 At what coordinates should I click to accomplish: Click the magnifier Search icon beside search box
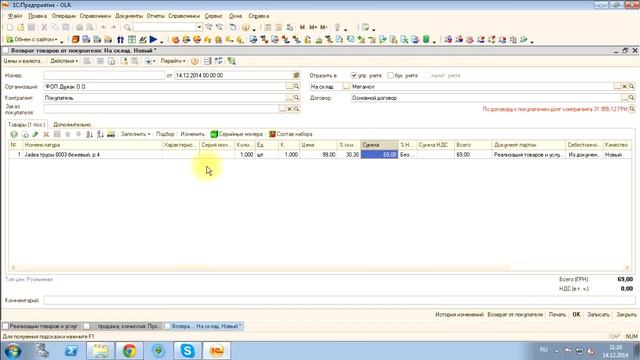point(127,27)
